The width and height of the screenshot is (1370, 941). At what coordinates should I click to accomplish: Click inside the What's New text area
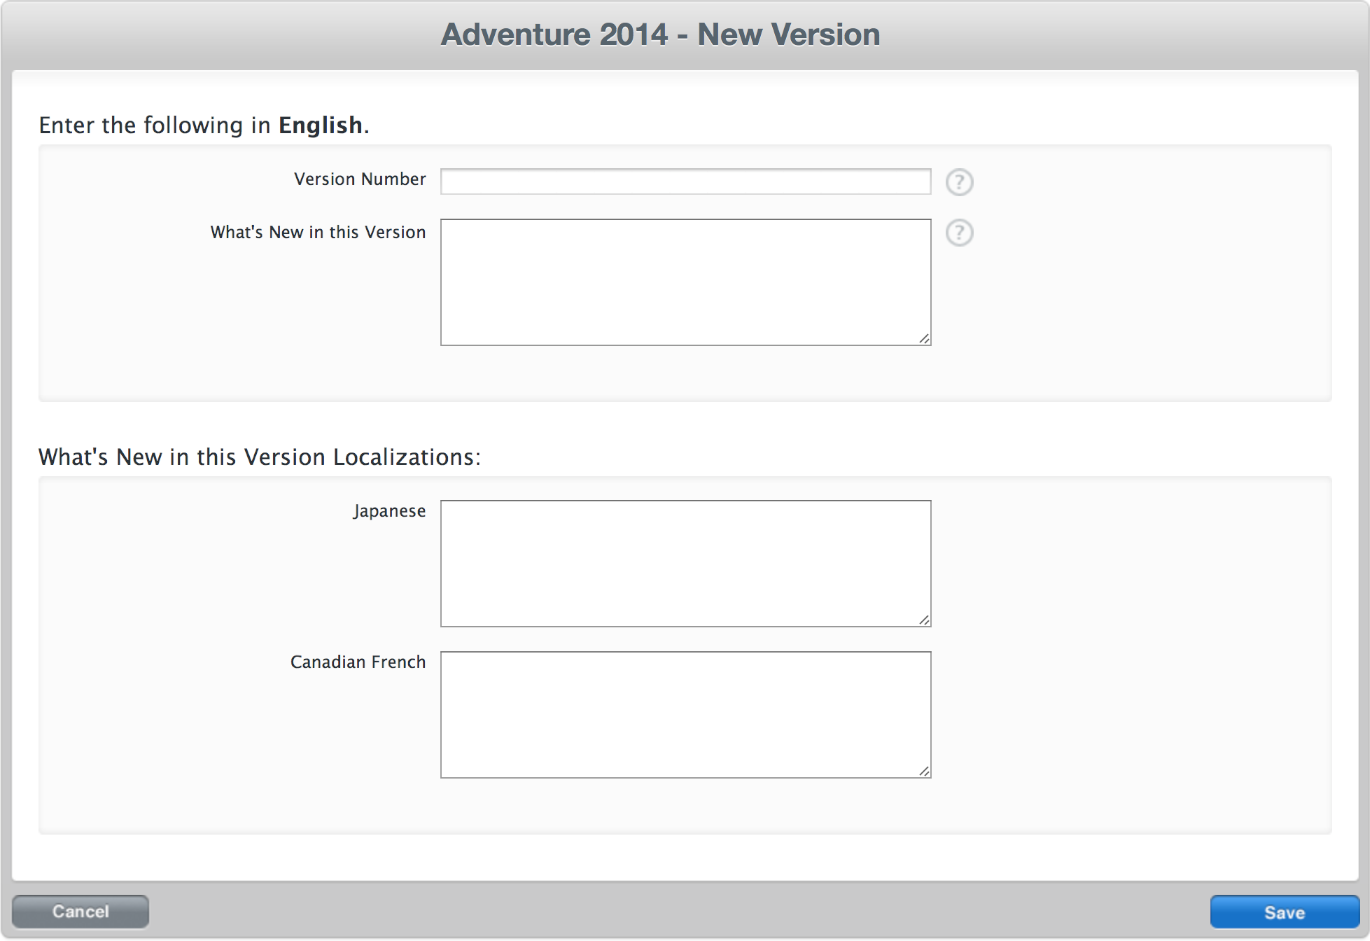tap(685, 280)
